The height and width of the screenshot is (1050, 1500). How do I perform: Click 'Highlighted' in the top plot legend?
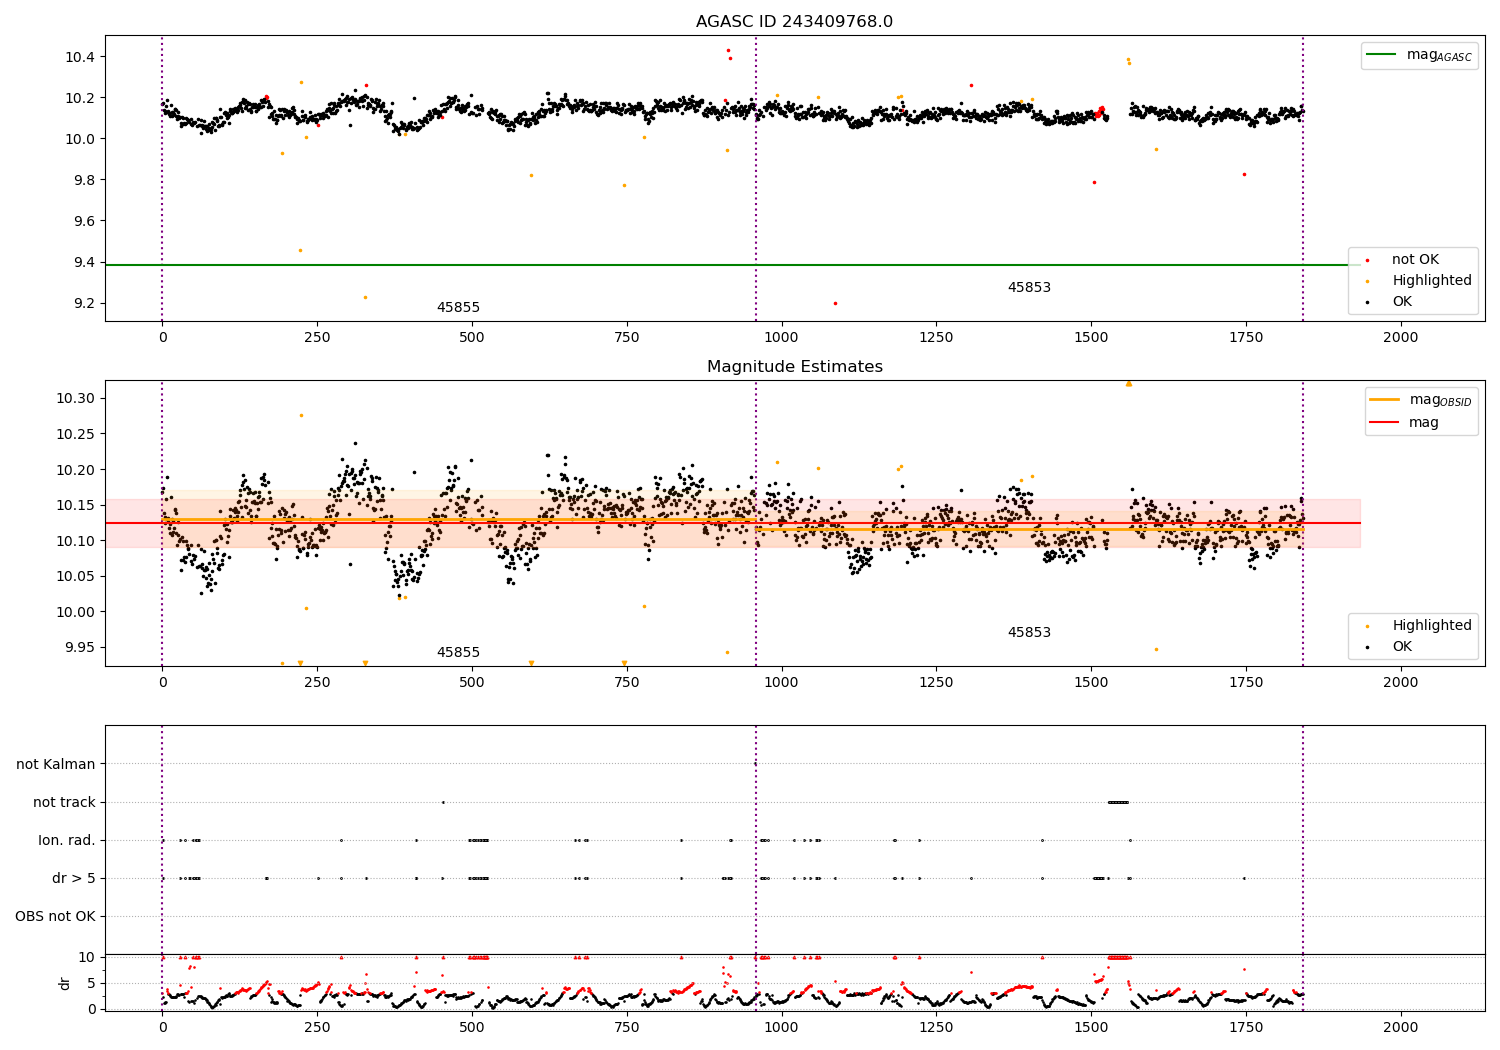(x=1419, y=281)
